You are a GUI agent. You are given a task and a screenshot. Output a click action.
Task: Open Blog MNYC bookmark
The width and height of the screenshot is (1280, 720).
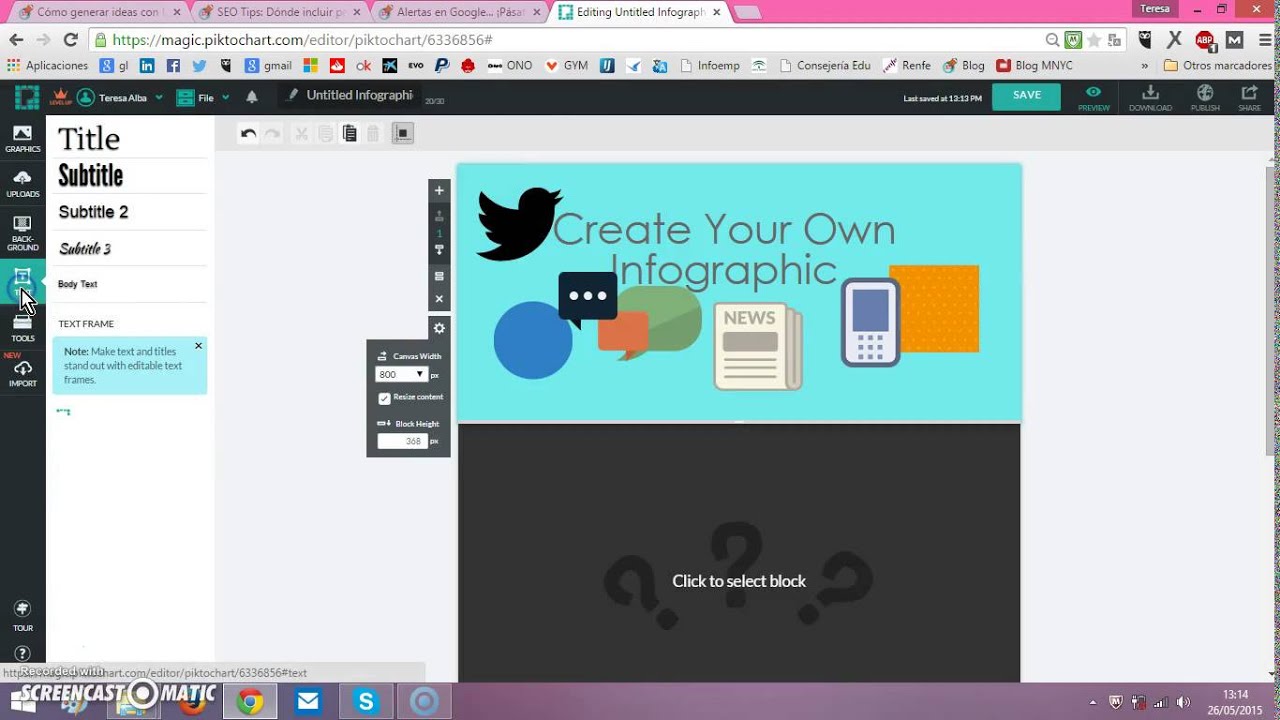(x=1035, y=66)
